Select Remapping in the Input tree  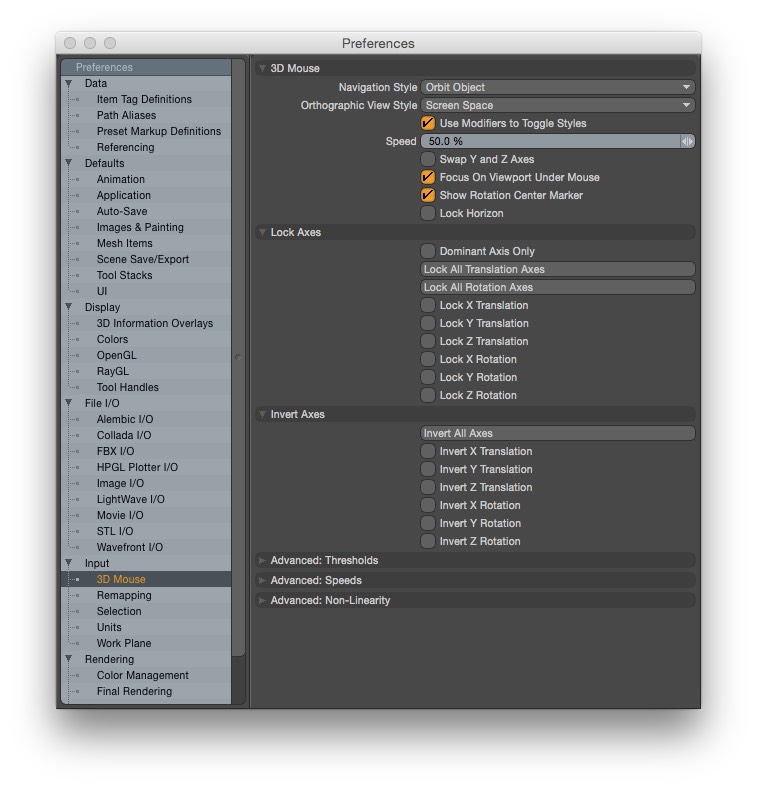point(124,595)
